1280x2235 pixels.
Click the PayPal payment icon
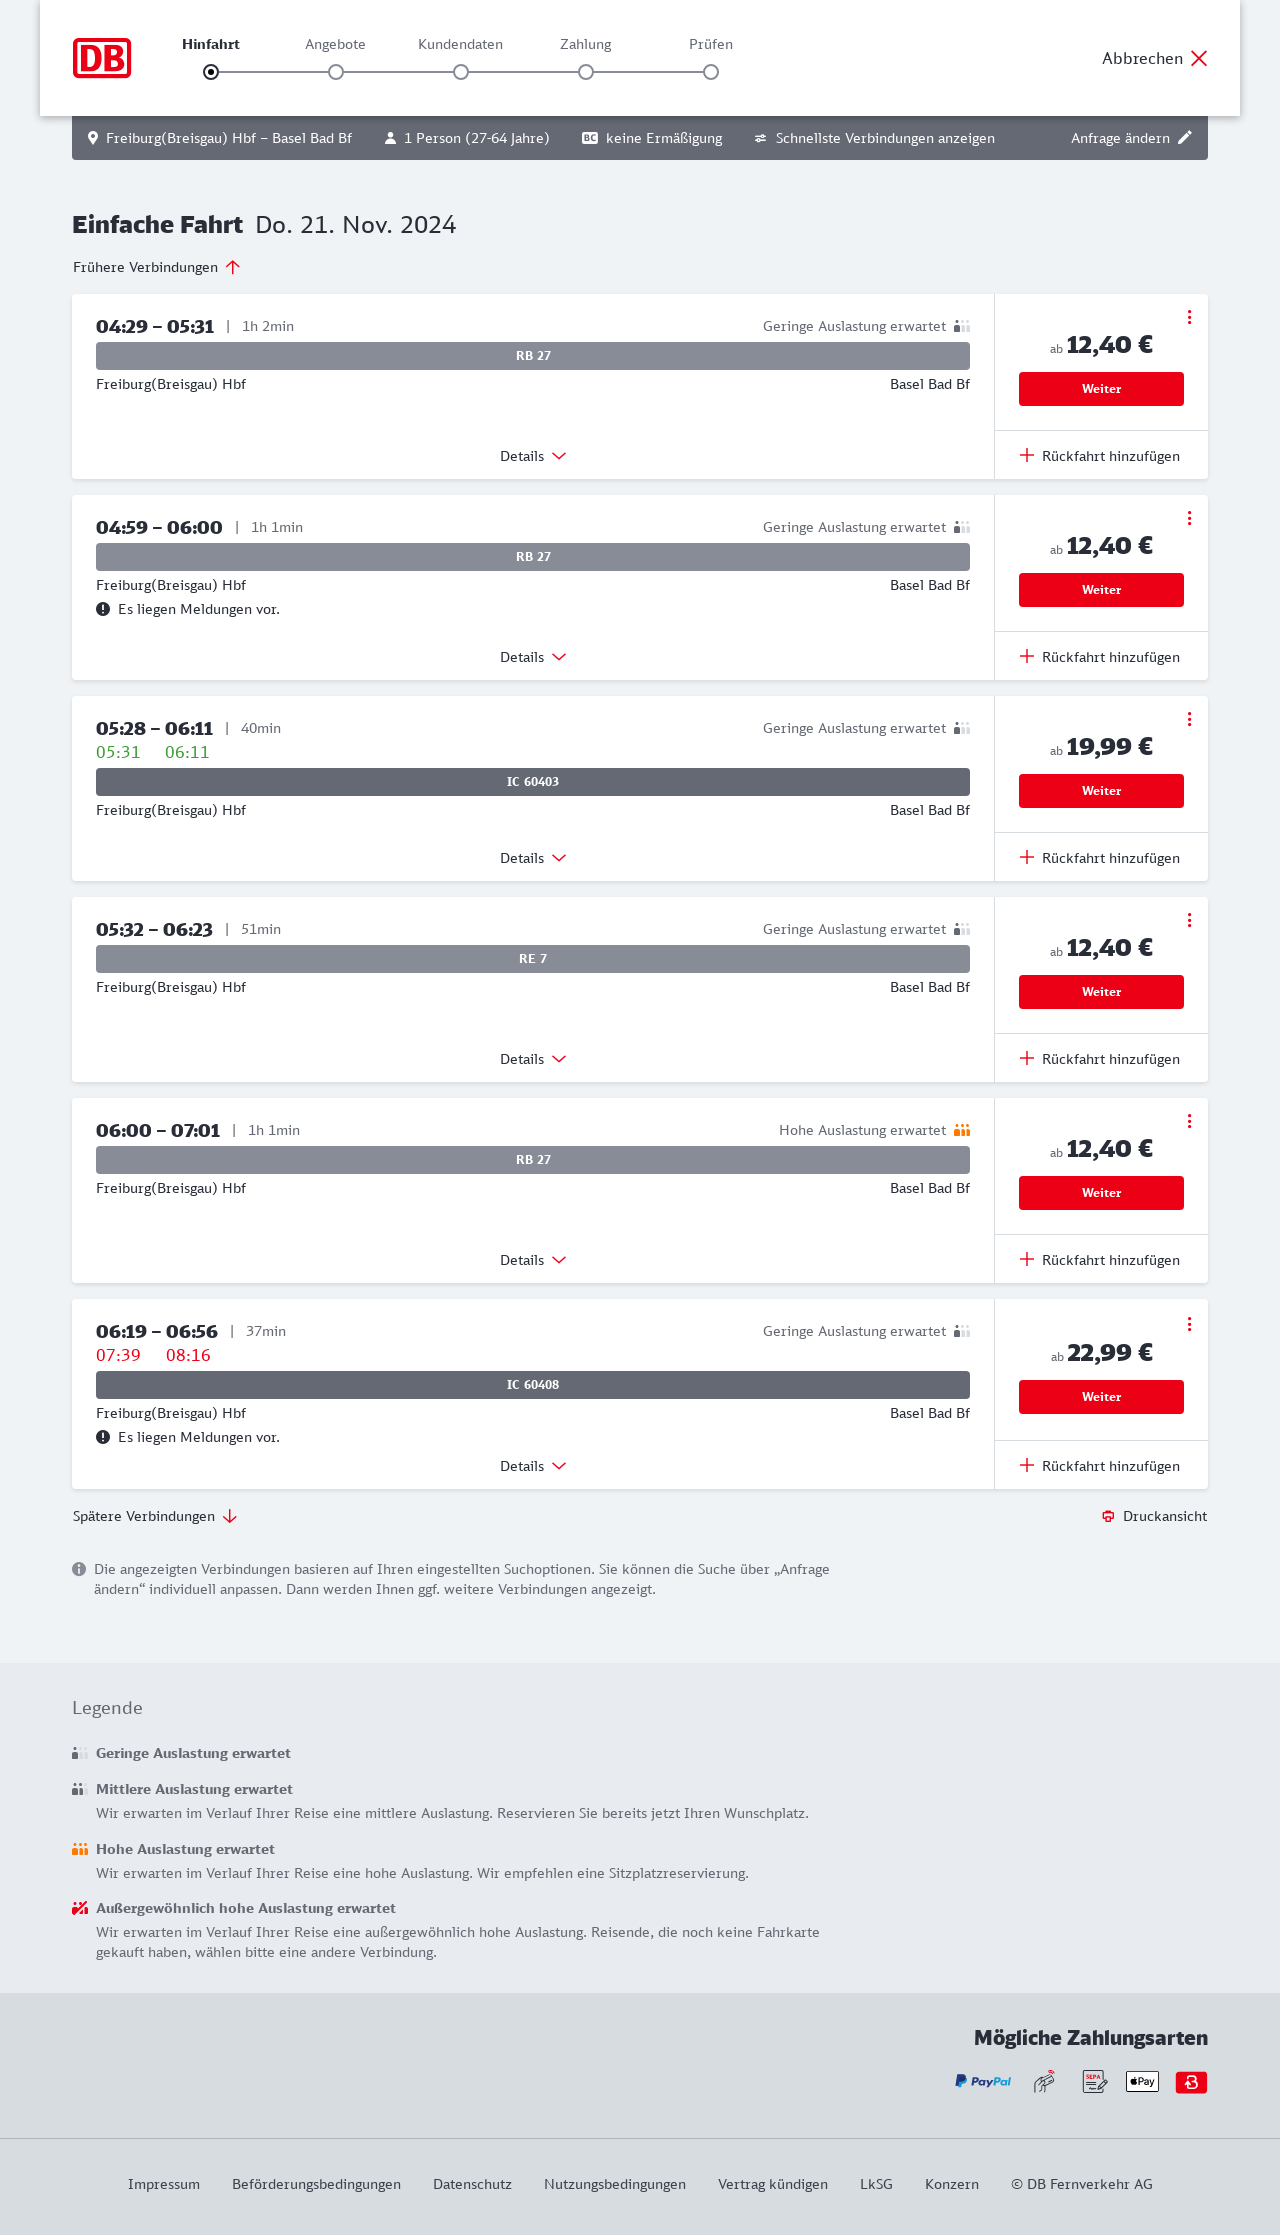[x=983, y=2081]
